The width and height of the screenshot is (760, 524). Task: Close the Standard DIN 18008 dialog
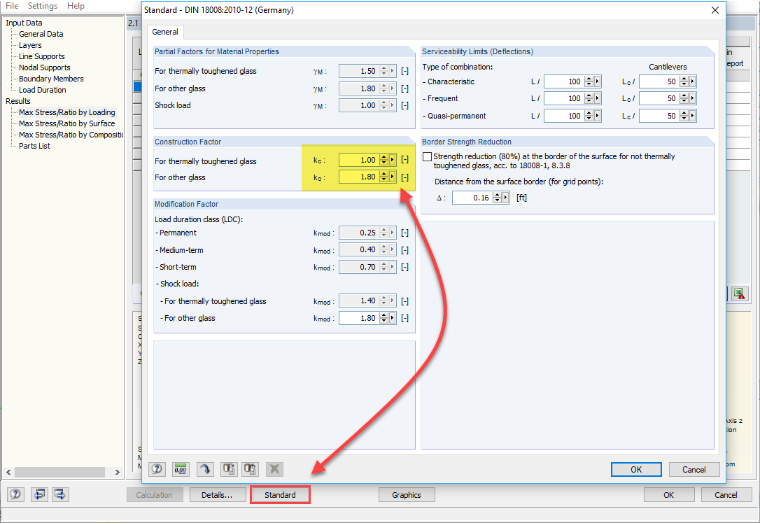pos(715,10)
